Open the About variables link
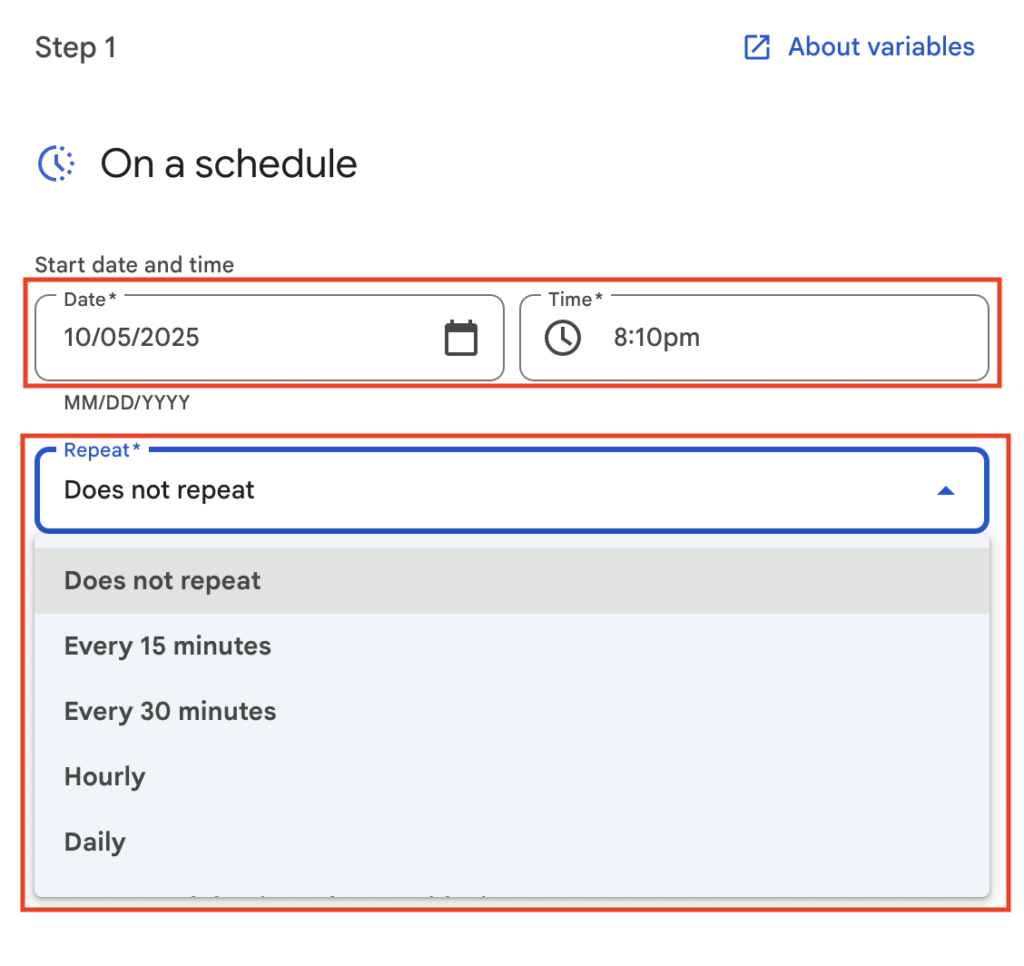1024x966 pixels. pos(880,47)
